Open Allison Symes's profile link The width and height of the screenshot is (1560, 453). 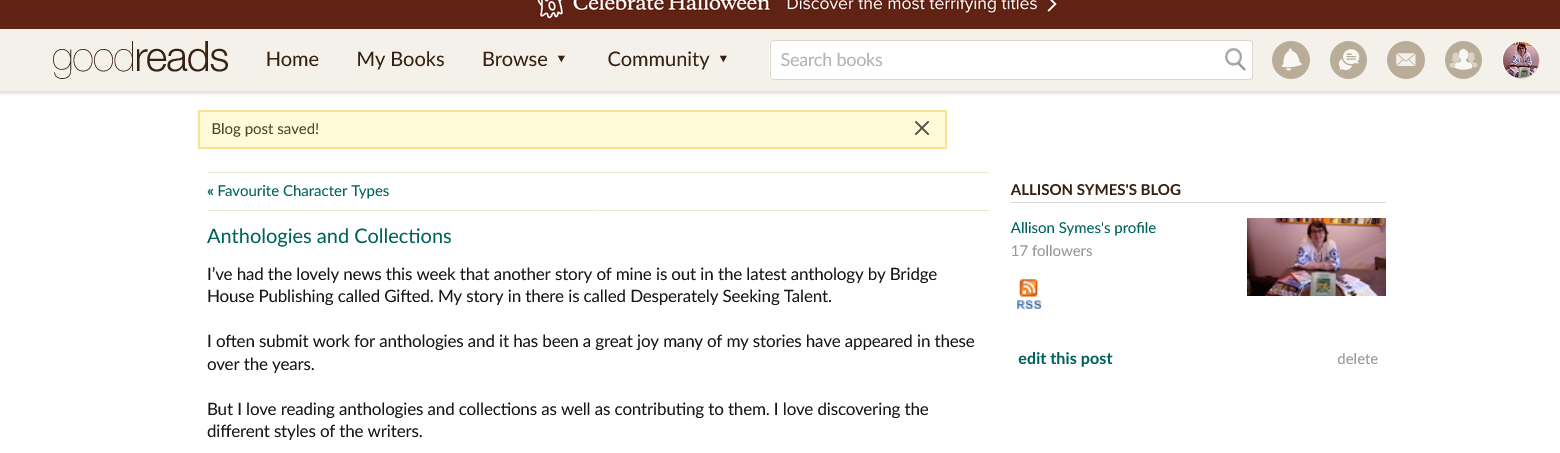tap(1083, 228)
